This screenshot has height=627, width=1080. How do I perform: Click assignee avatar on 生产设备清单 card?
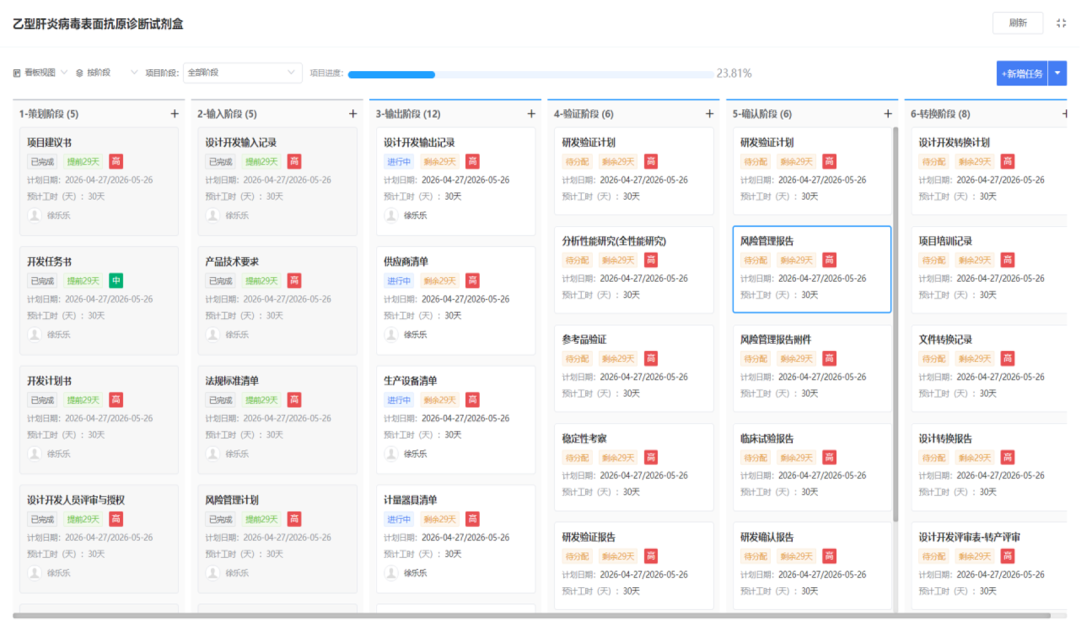391,453
